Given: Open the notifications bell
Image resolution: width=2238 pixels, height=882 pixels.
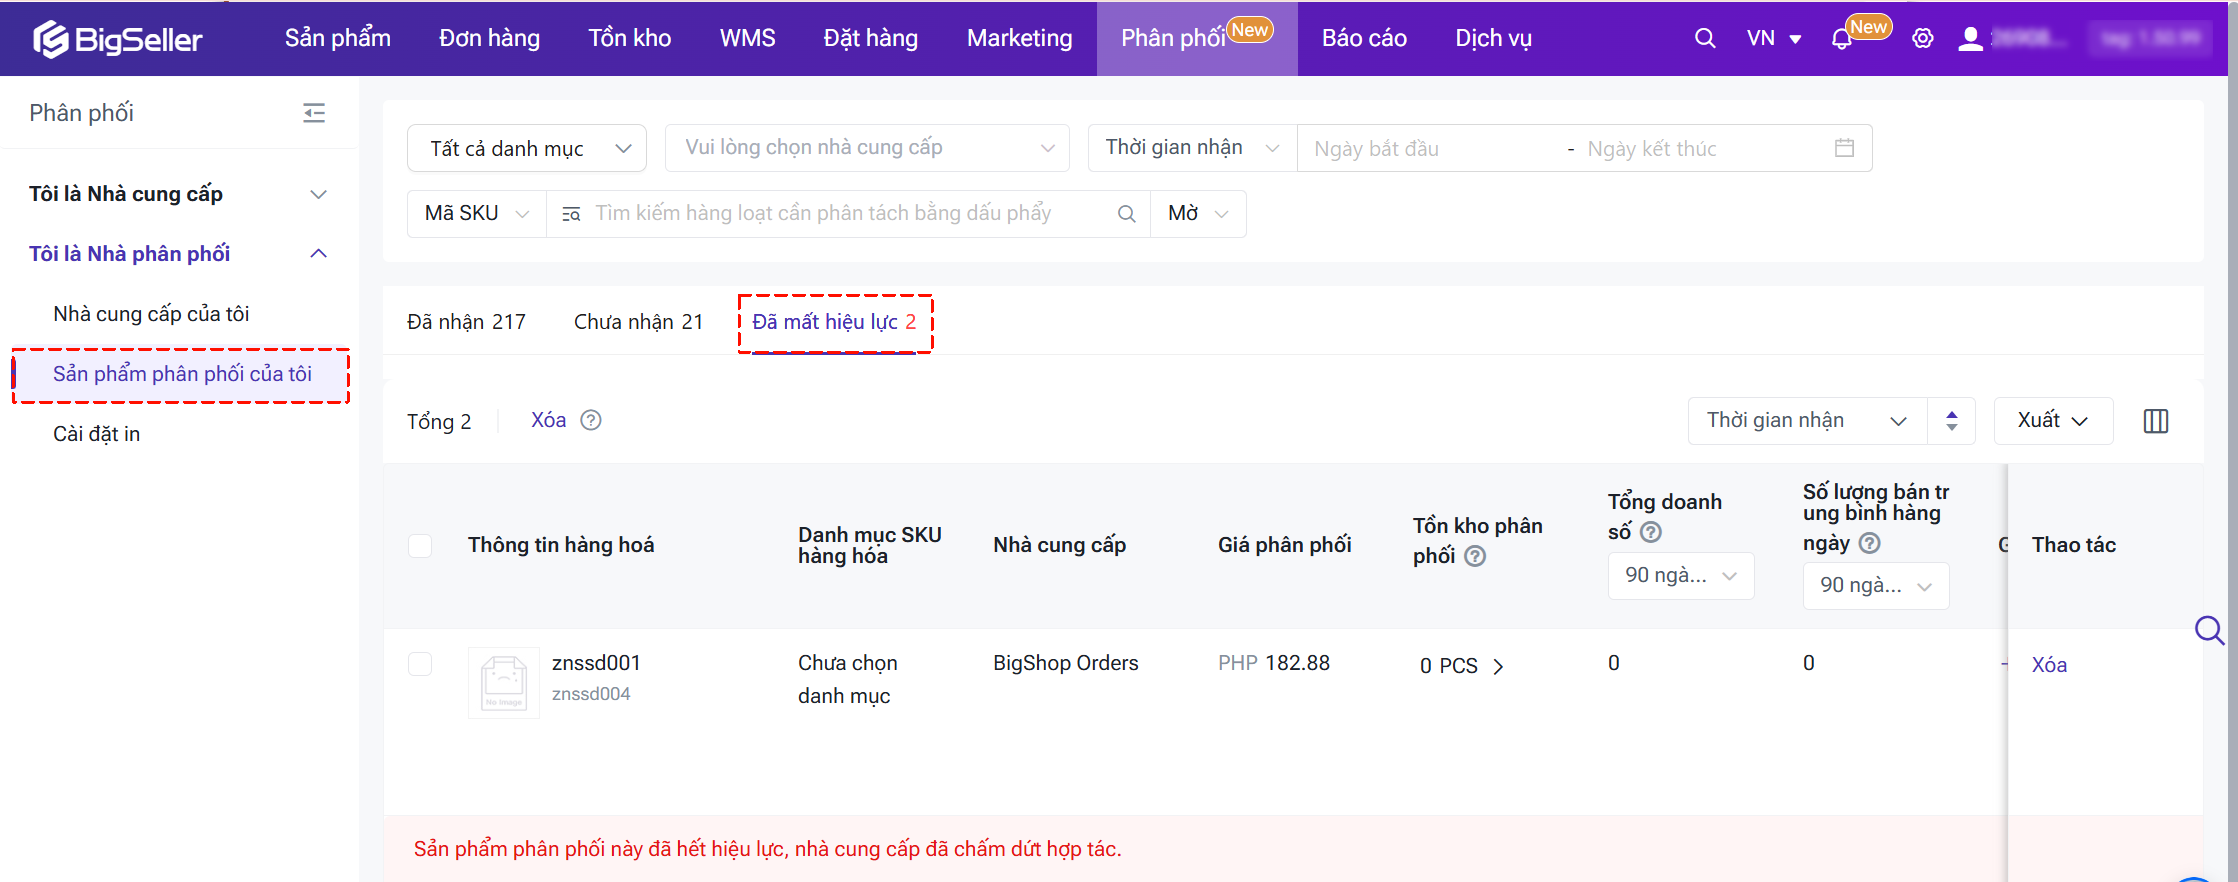Looking at the screenshot, I should (1841, 39).
